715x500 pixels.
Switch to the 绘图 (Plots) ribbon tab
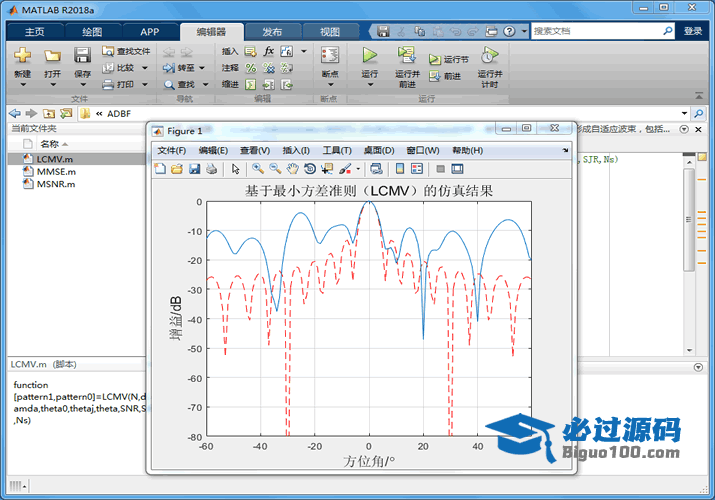click(92, 31)
